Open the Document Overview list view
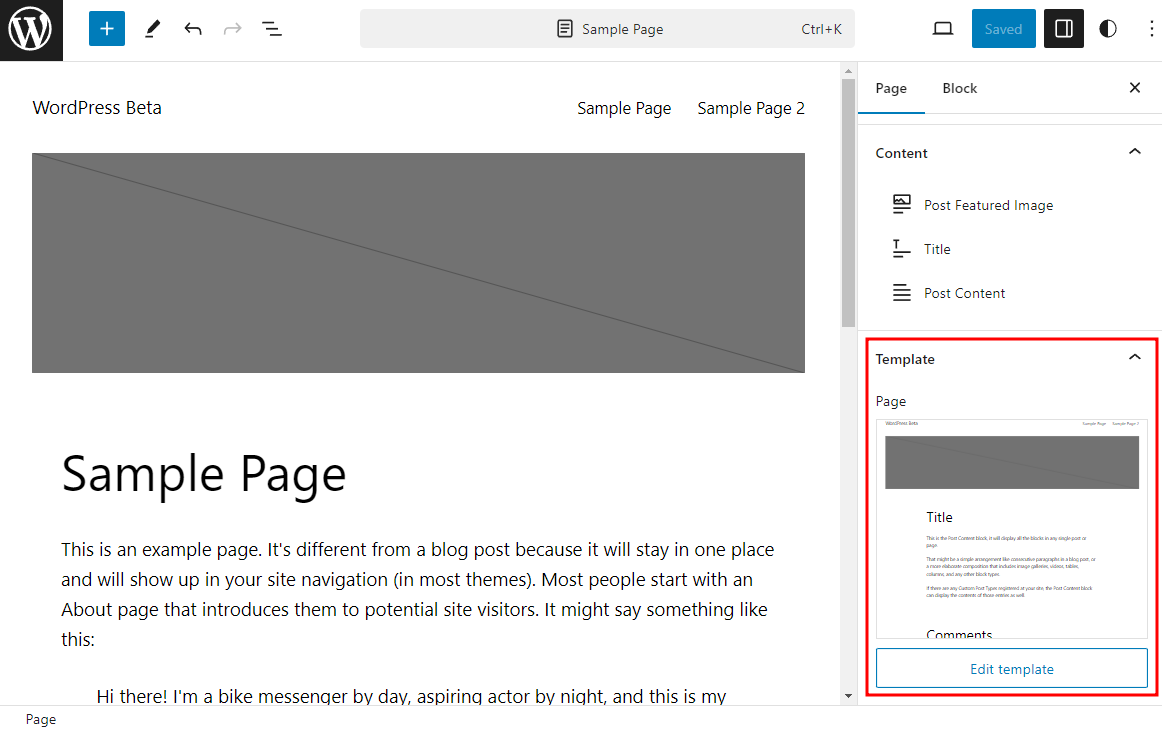This screenshot has width=1162, height=730. tap(272, 29)
